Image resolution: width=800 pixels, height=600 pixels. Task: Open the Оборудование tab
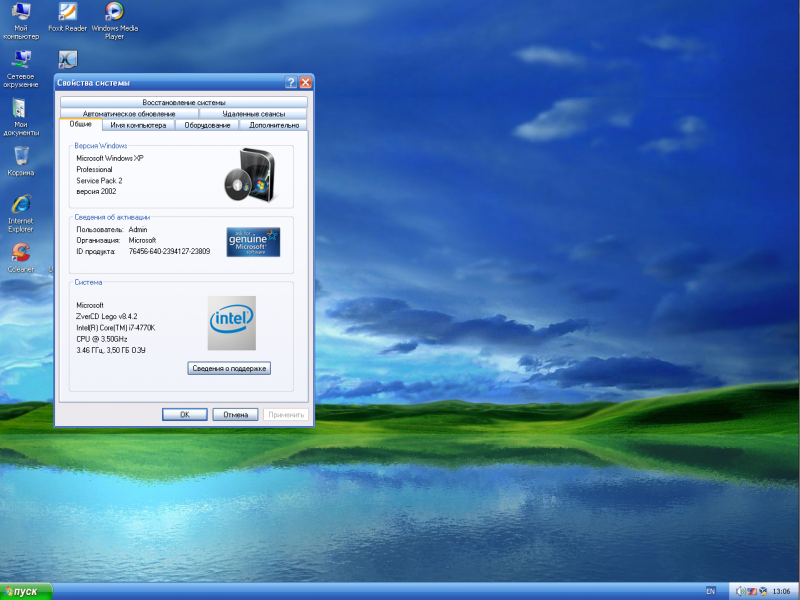(x=207, y=125)
